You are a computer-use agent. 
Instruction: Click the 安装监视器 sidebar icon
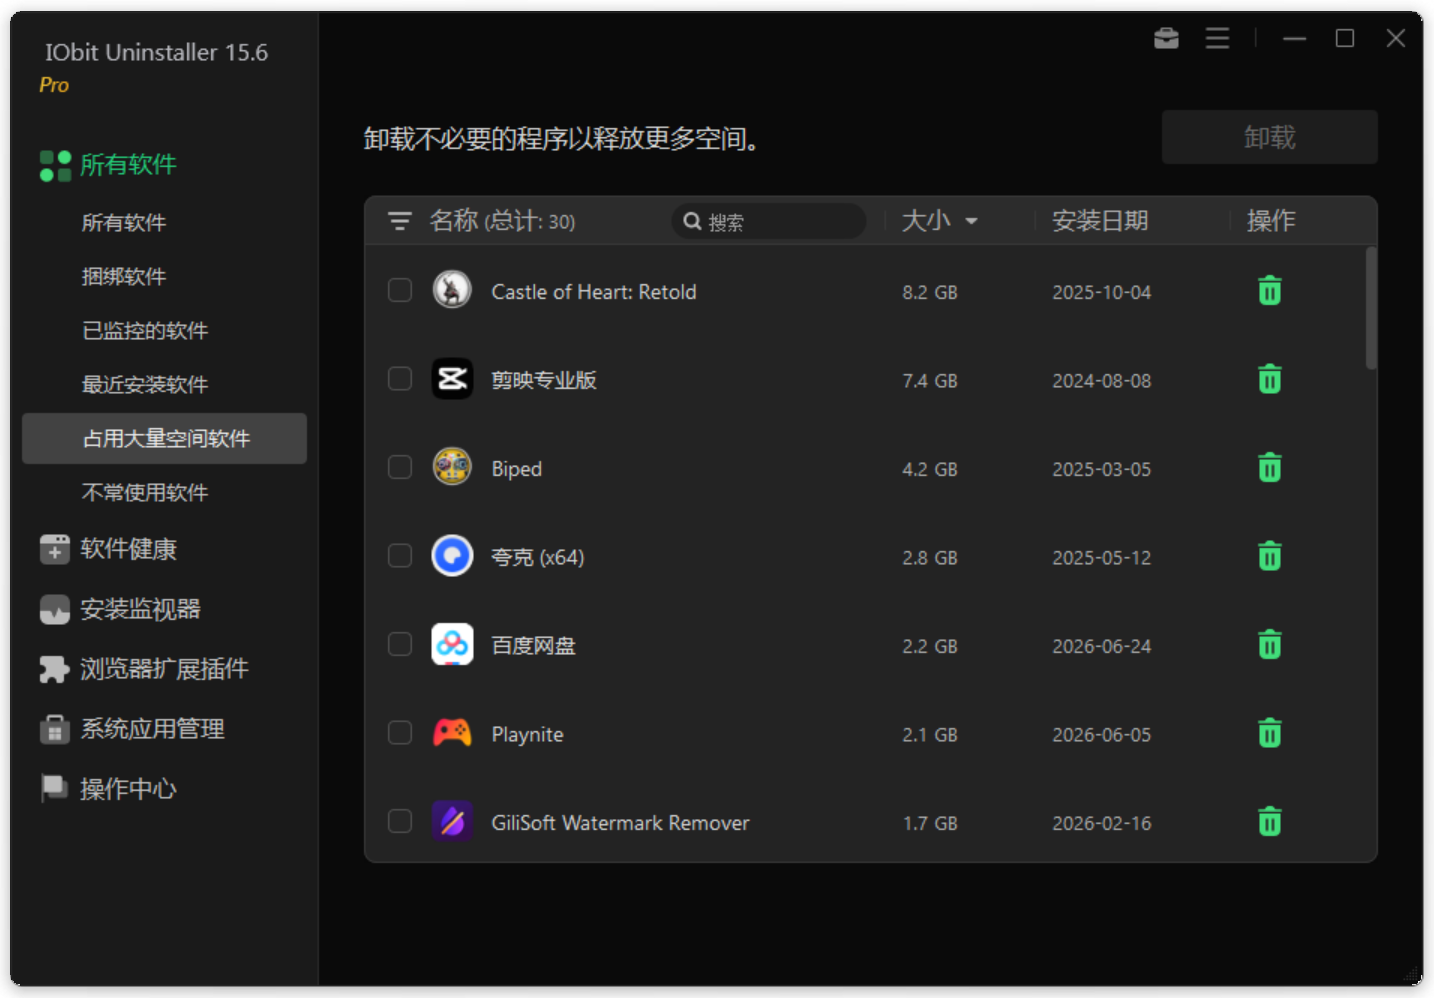pos(55,609)
